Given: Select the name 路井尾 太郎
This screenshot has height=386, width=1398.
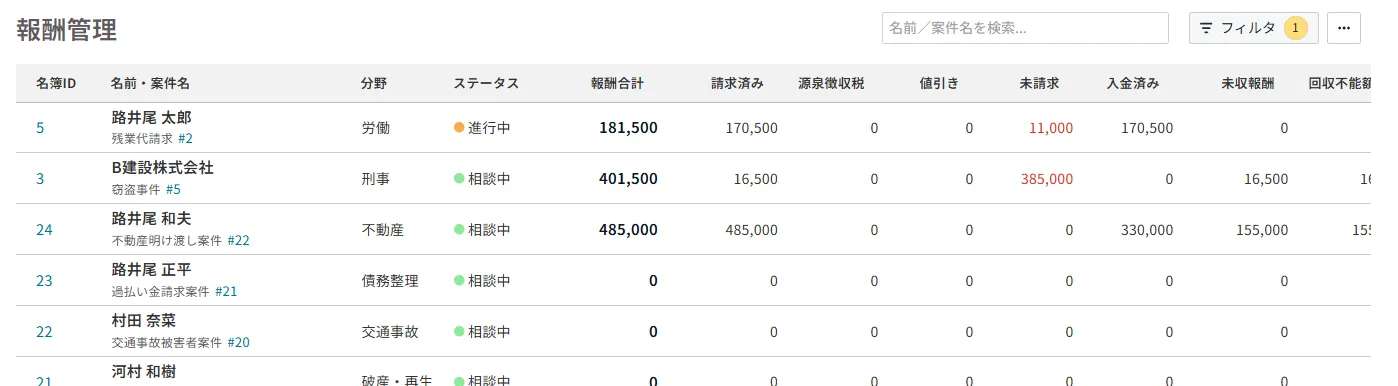Looking at the screenshot, I should [x=151, y=118].
